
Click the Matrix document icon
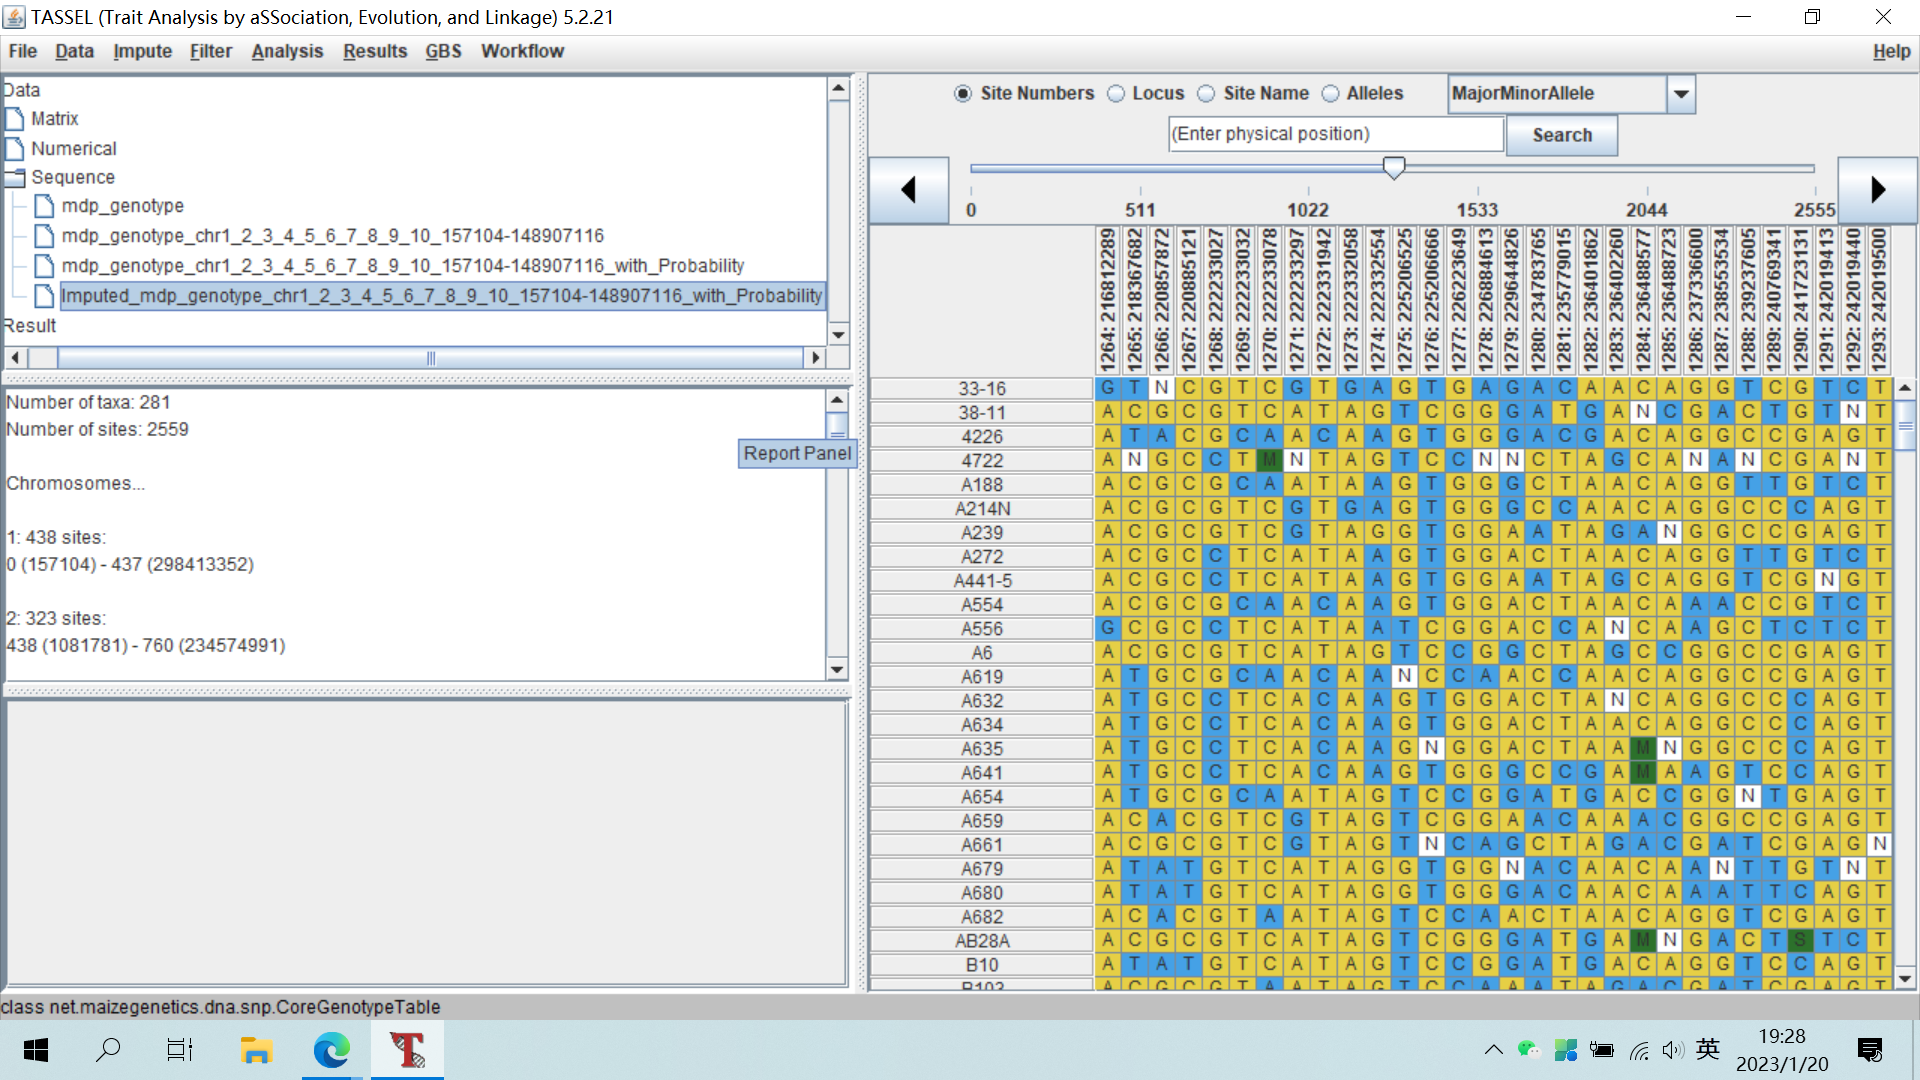point(15,118)
